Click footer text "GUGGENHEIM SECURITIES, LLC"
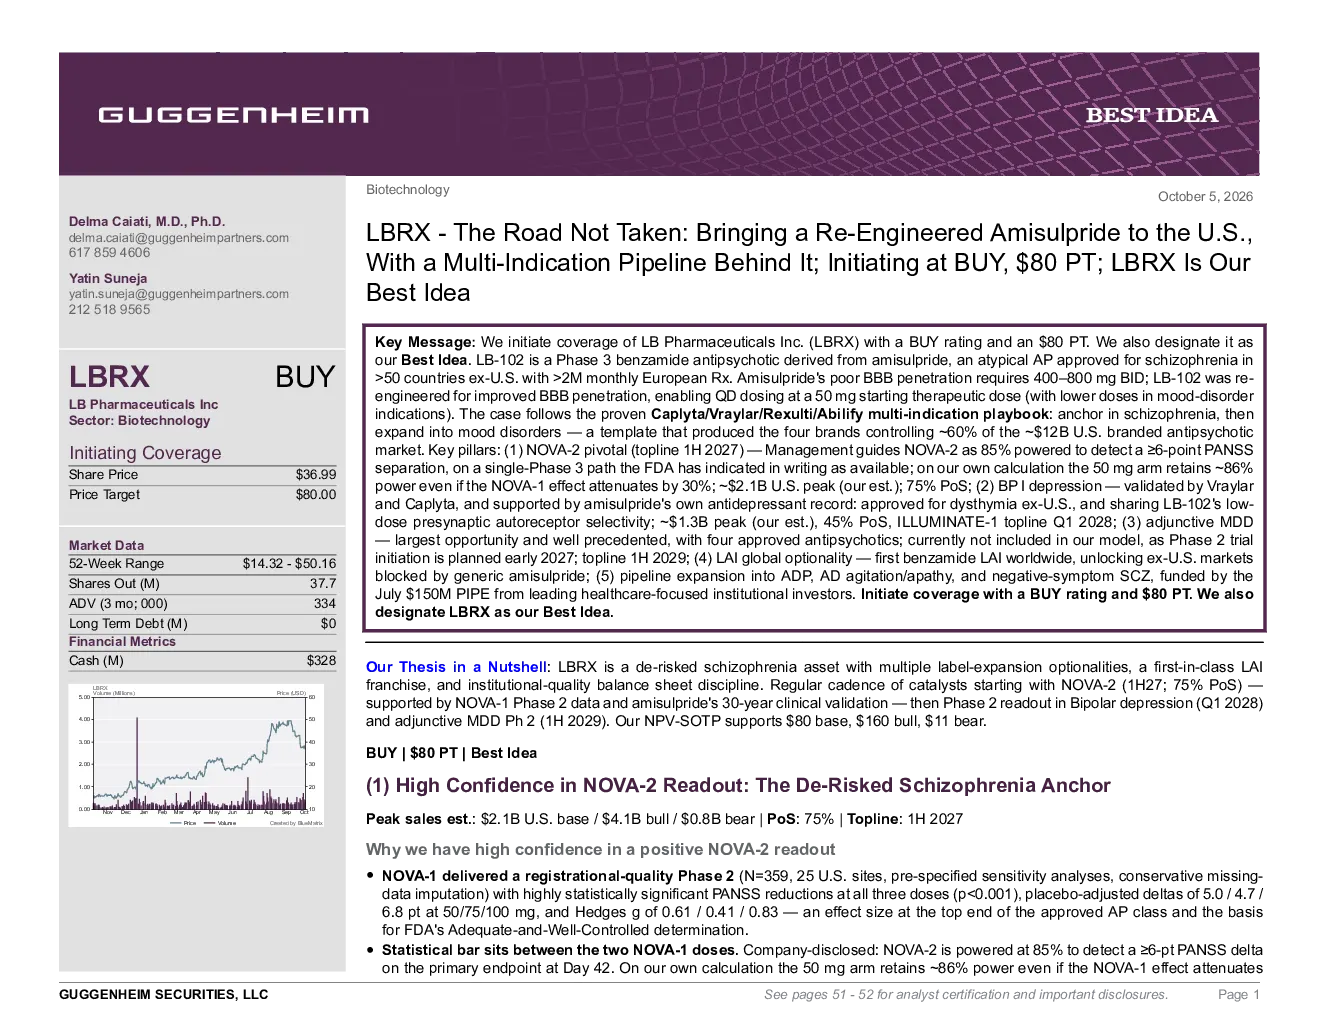Image resolution: width=1320 pixels, height=1020 pixels. click(164, 995)
